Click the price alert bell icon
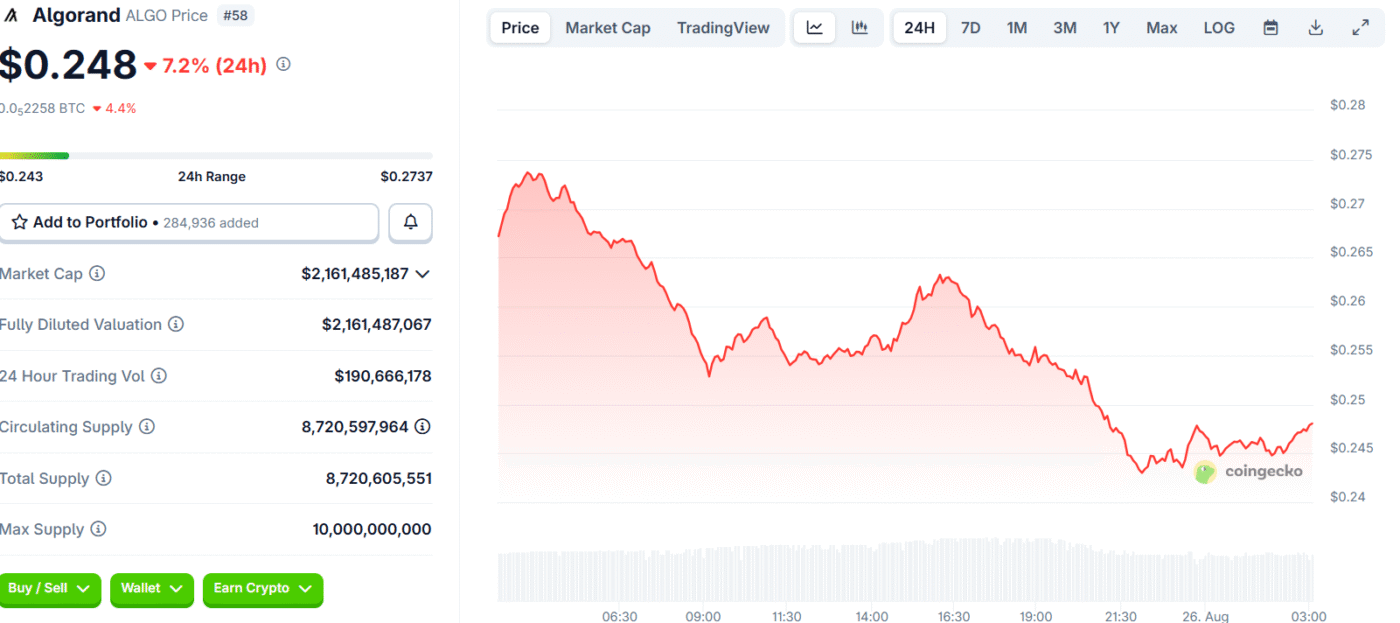 click(410, 223)
